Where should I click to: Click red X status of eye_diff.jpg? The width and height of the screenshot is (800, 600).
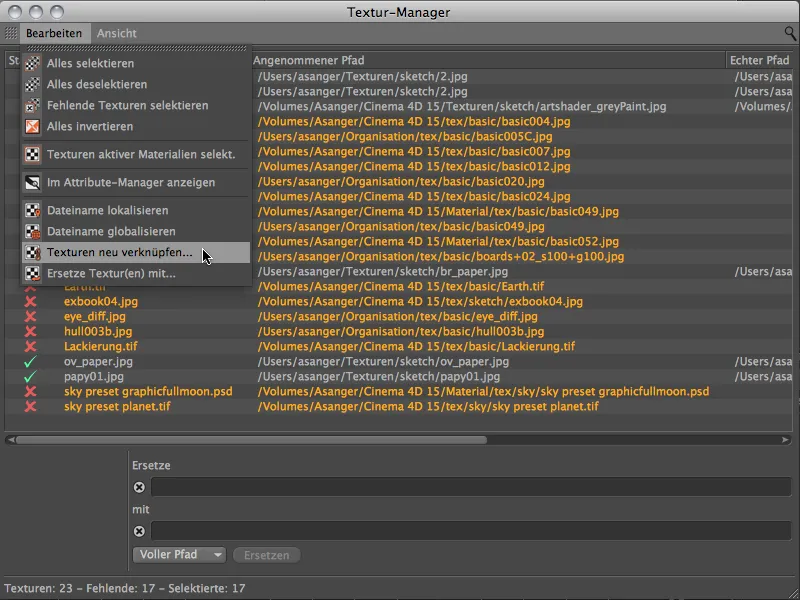click(31, 316)
